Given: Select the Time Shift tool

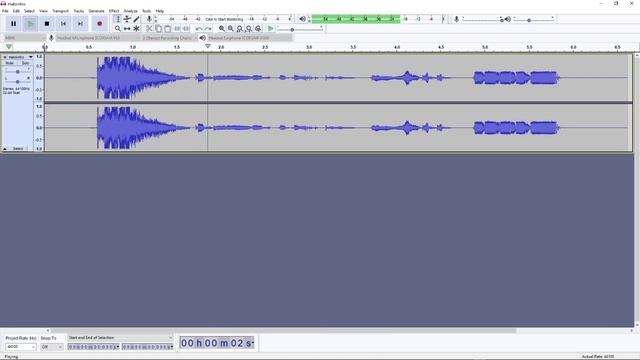Looking at the screenshot, I should (x=127, y=29).
